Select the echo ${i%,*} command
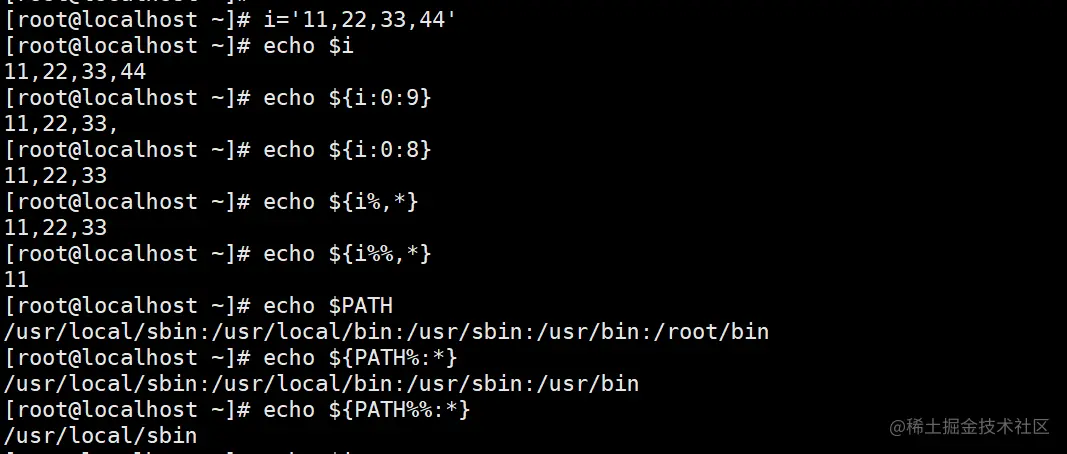 (x=340, y=201)
